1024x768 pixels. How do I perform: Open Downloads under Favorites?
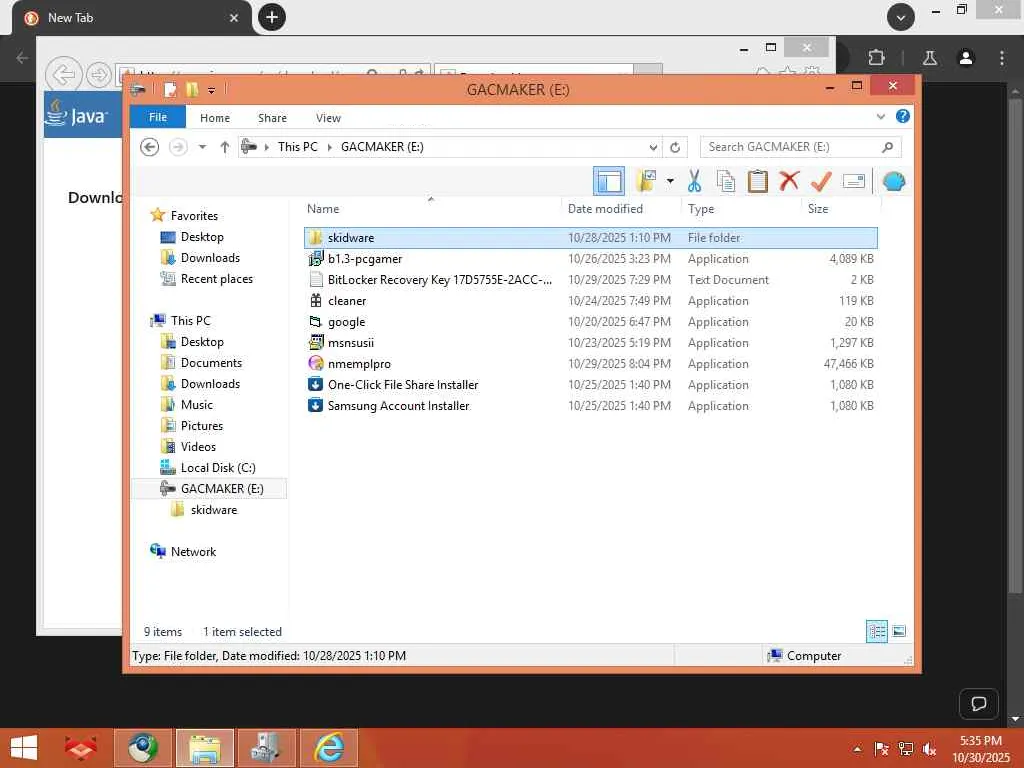[x=210, y=258]
